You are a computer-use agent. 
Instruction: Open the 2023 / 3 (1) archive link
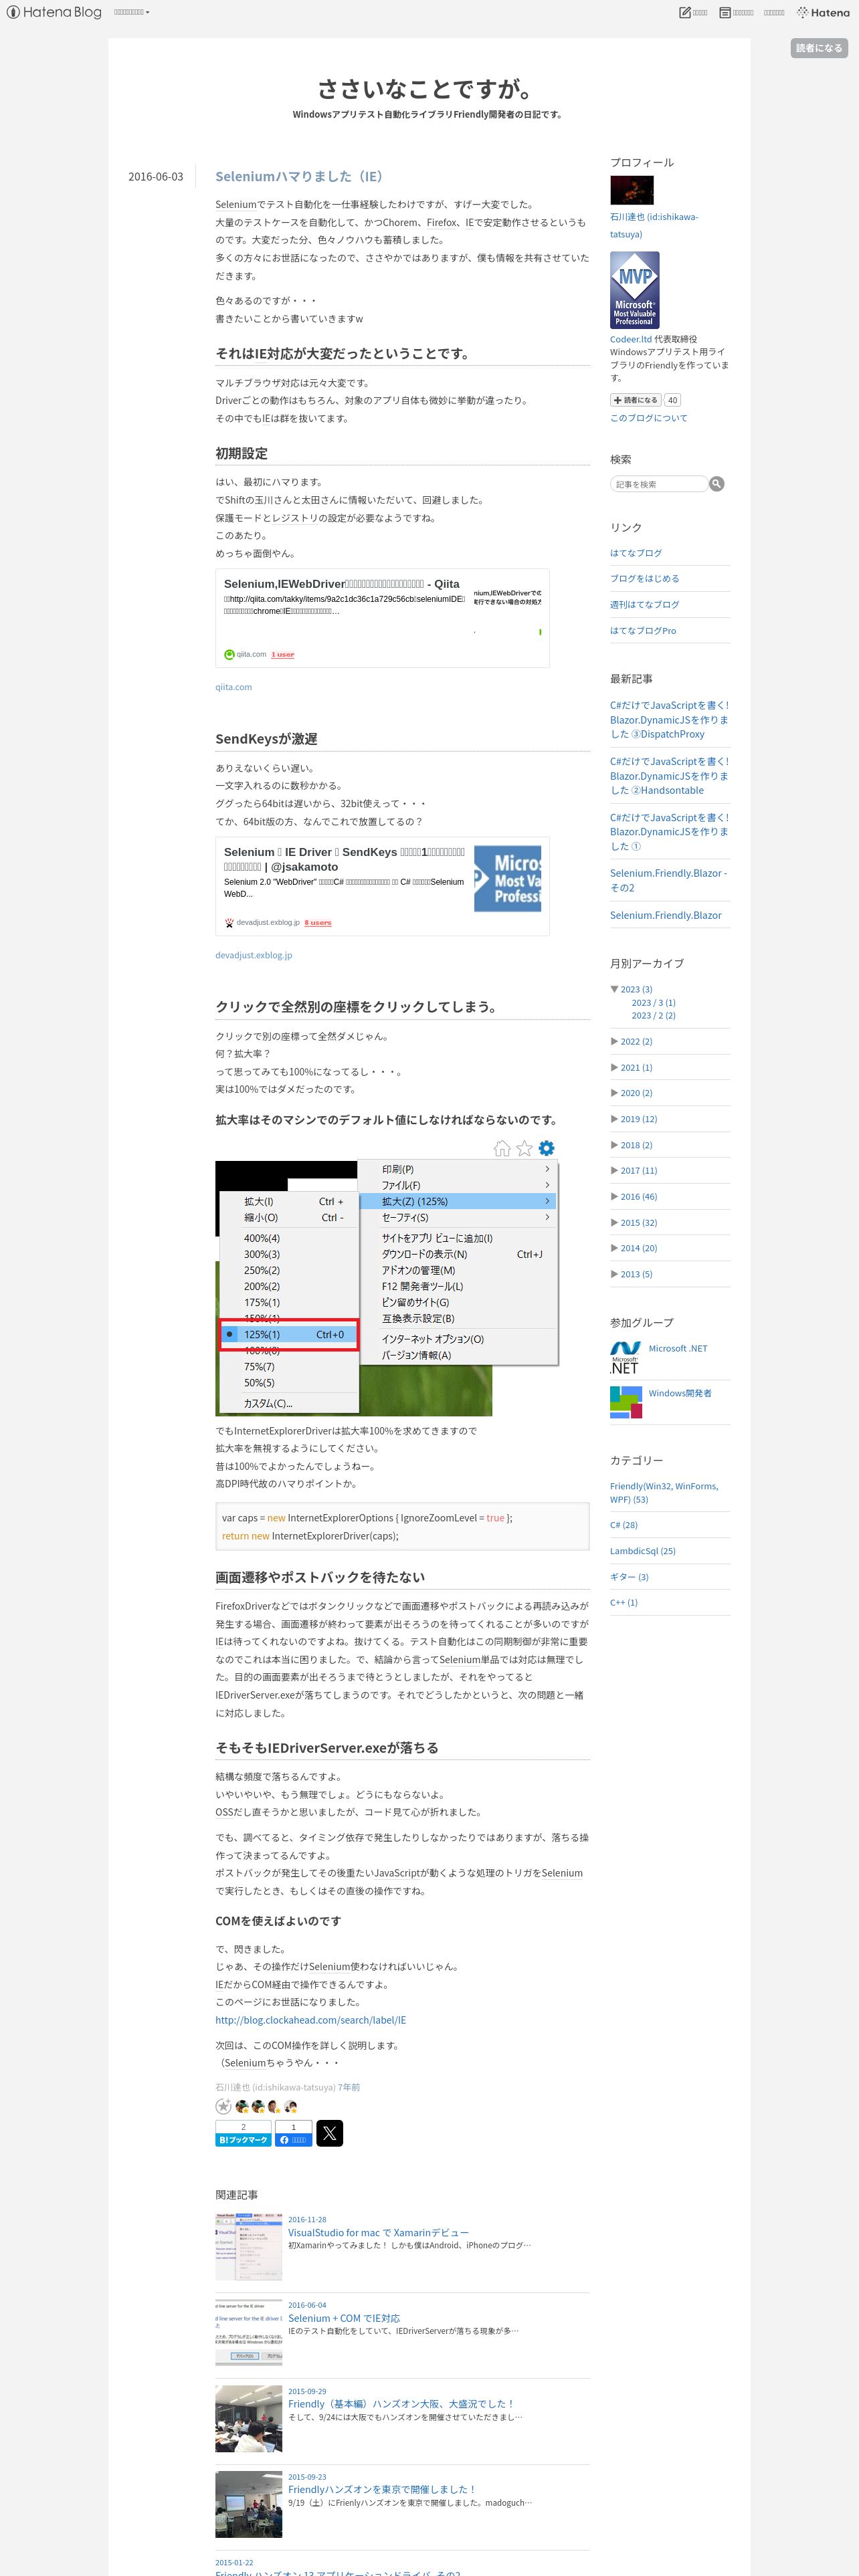click(653, 1002)
